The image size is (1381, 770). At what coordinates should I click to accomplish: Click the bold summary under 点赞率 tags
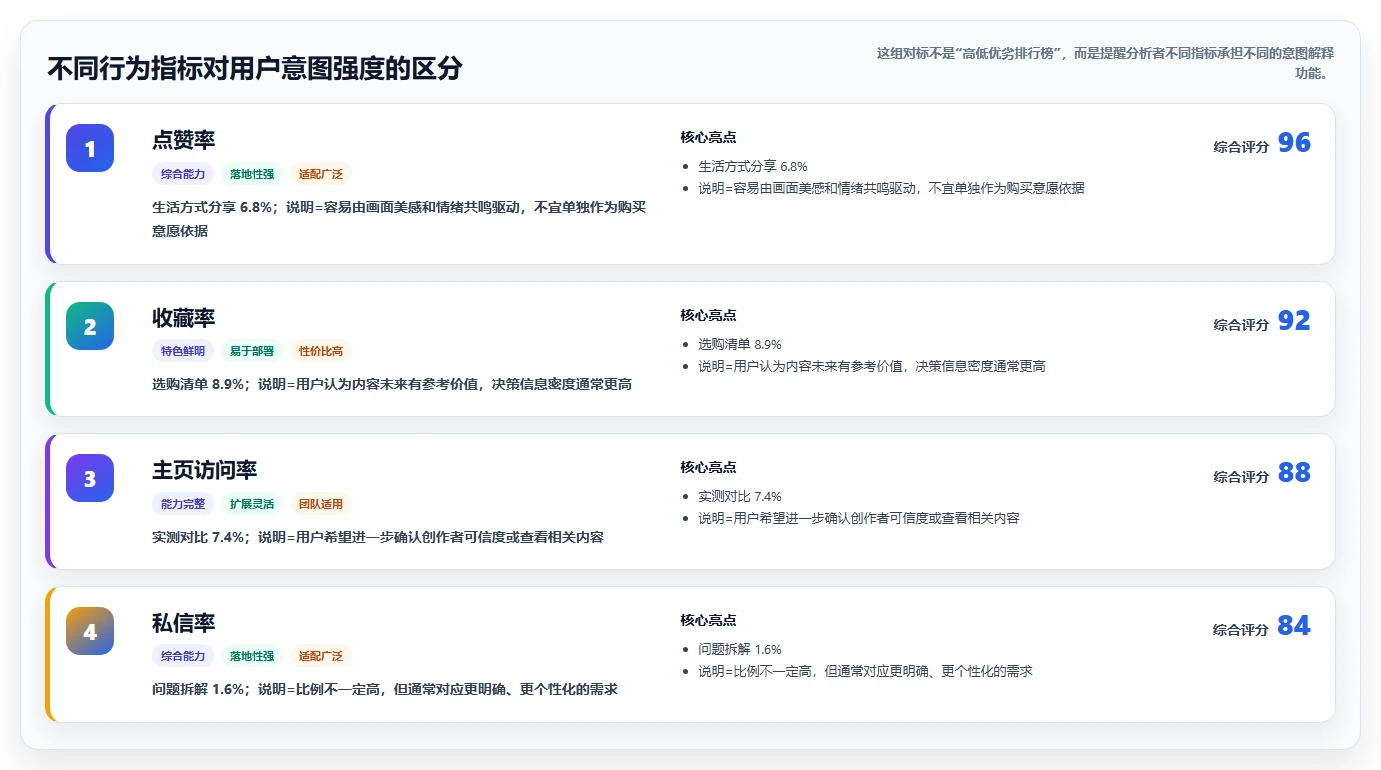400,219
